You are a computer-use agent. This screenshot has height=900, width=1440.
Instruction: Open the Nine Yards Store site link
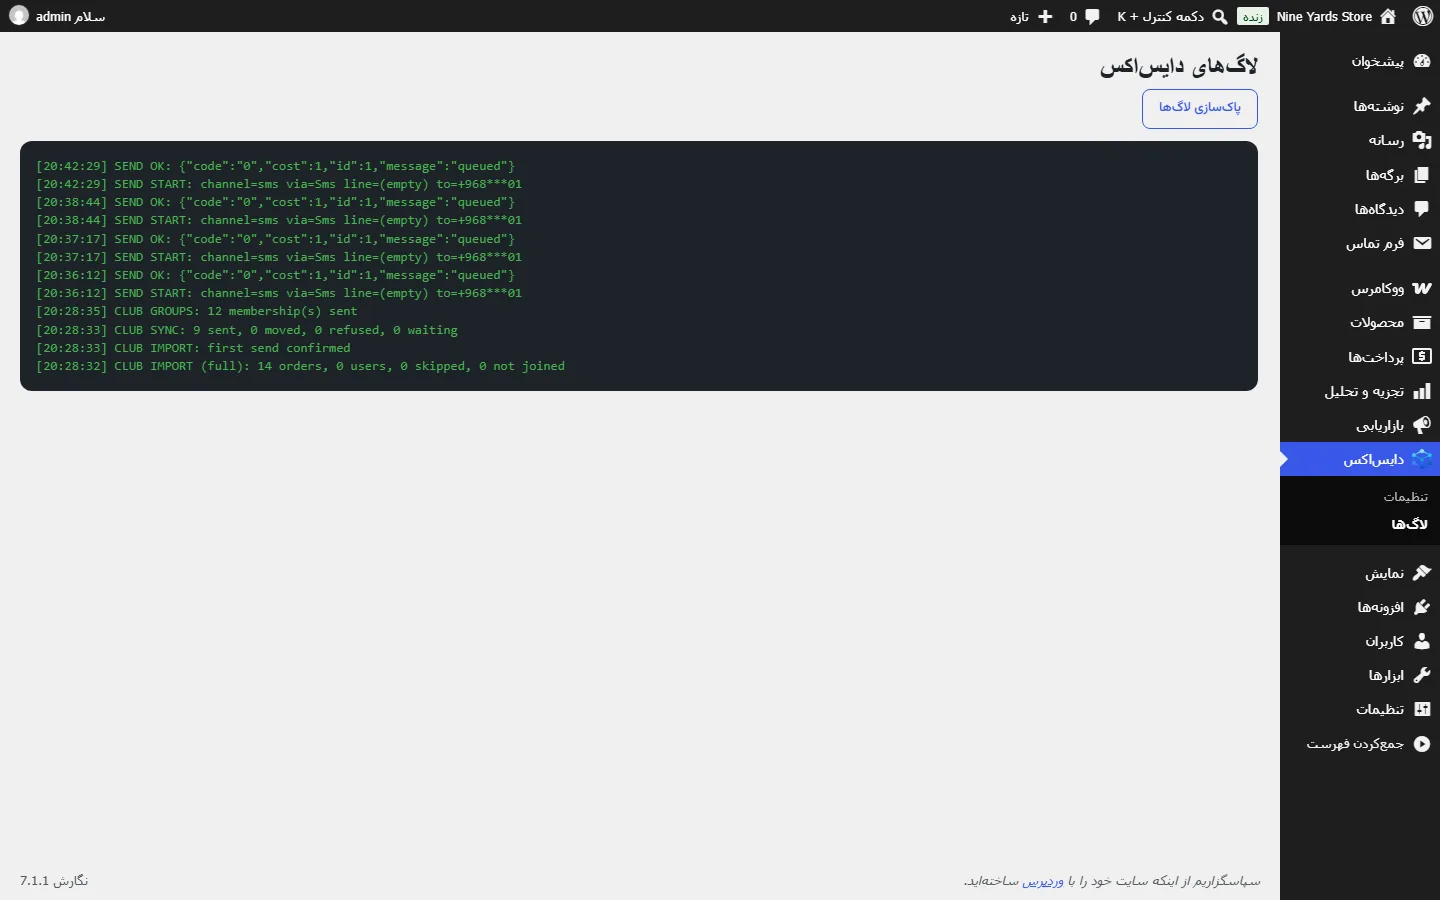coord(1324,16)
